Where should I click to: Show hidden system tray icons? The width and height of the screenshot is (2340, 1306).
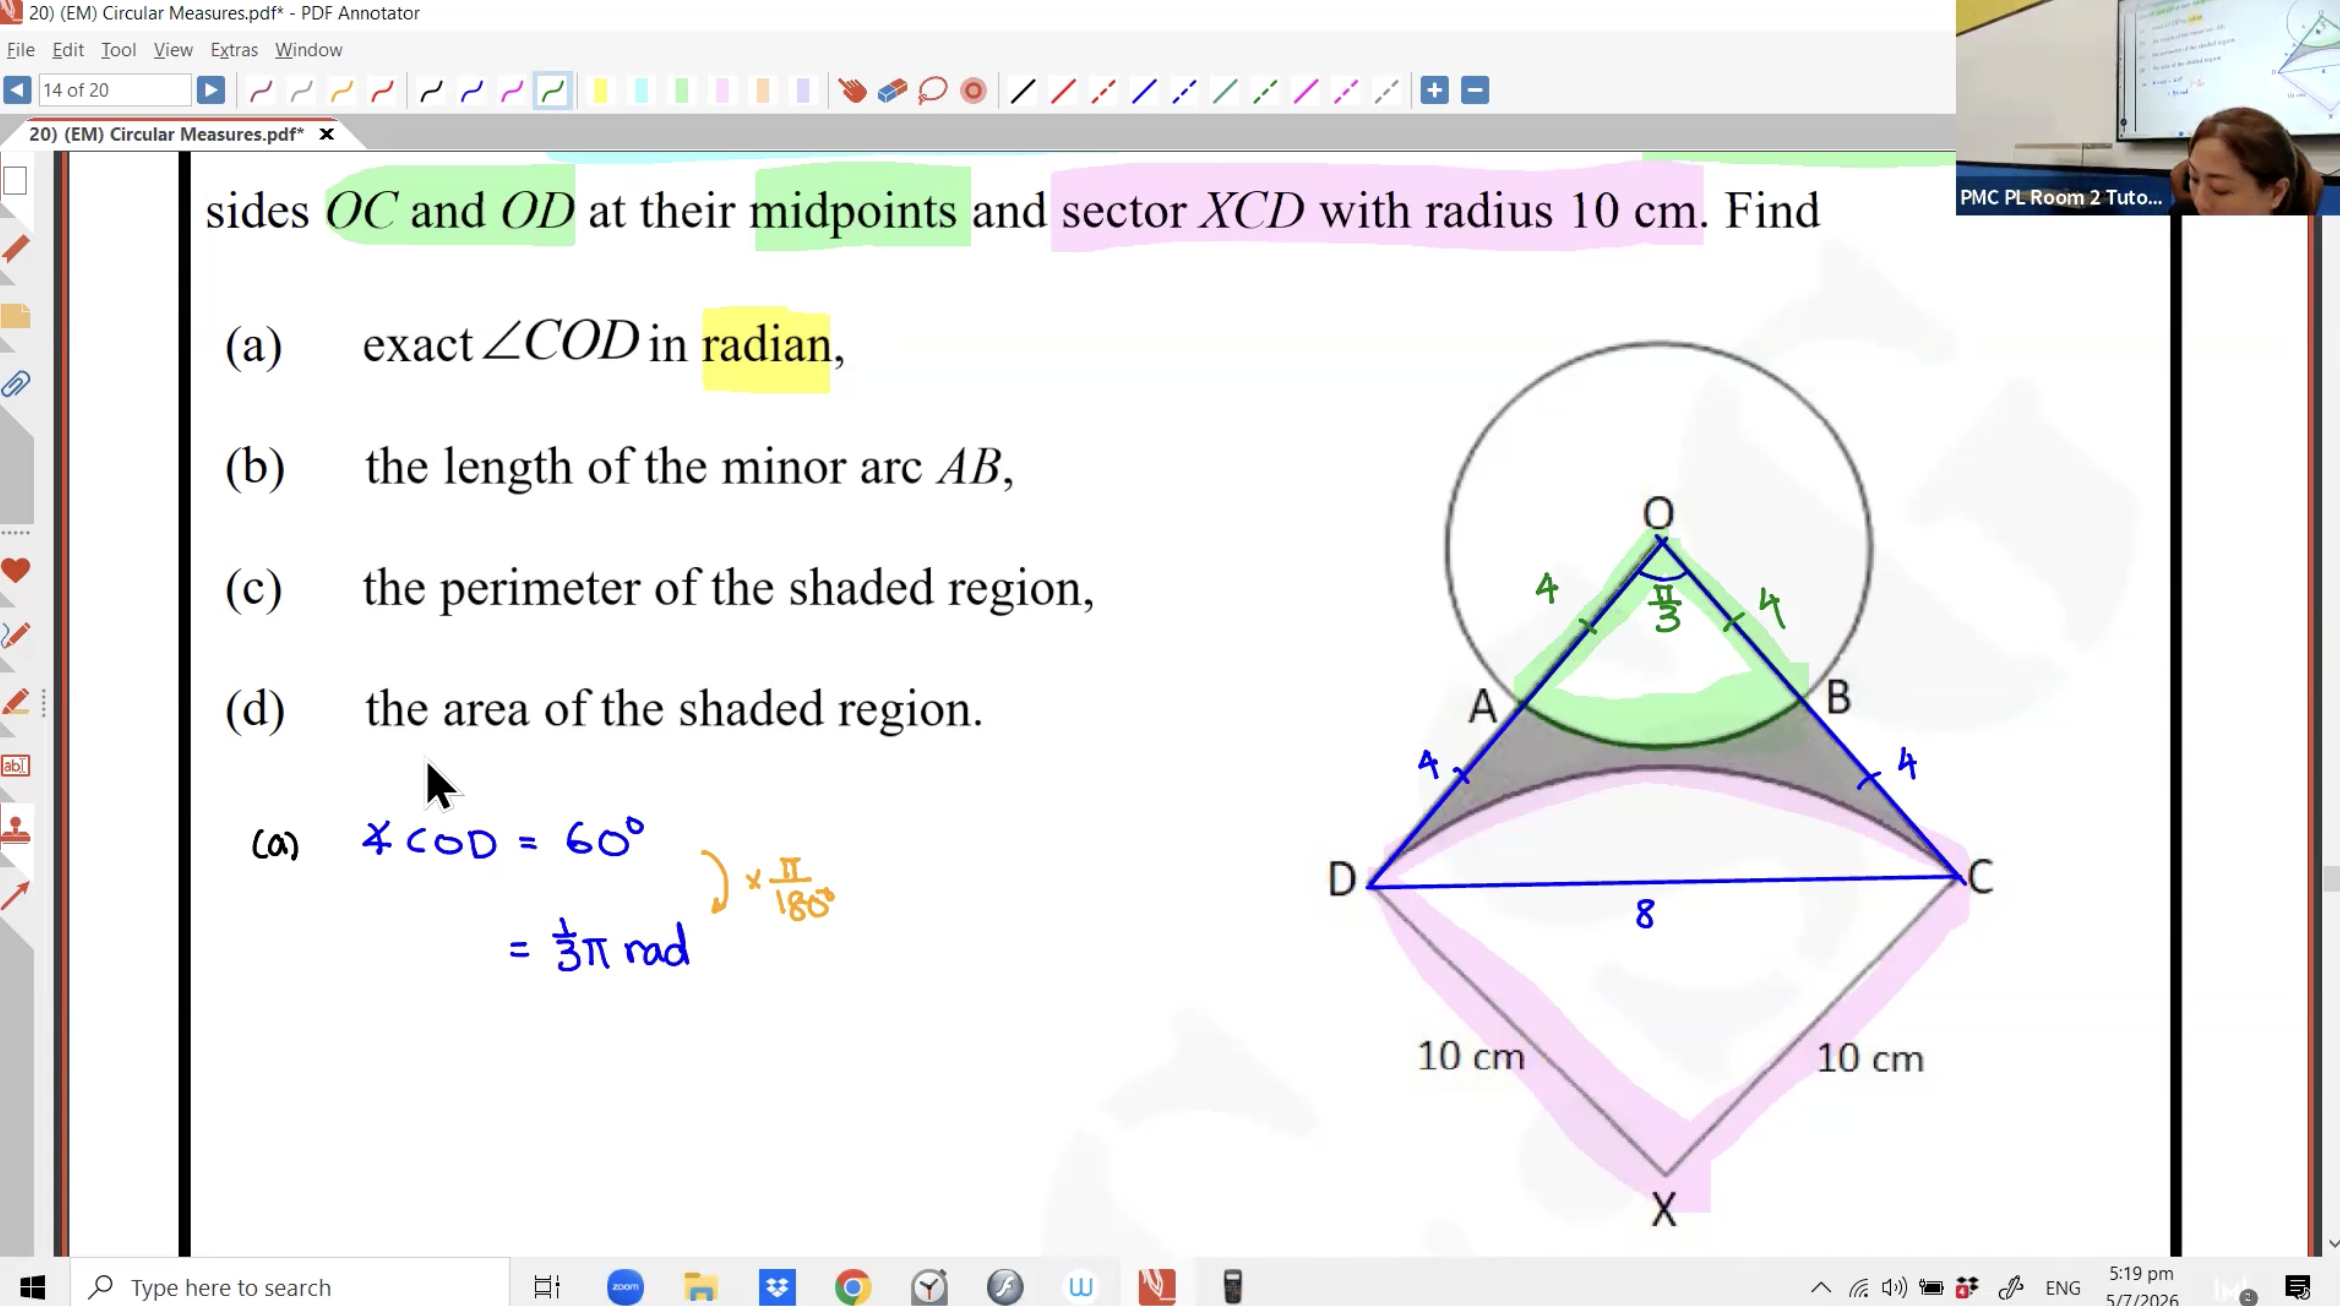pos(1821,1287)
